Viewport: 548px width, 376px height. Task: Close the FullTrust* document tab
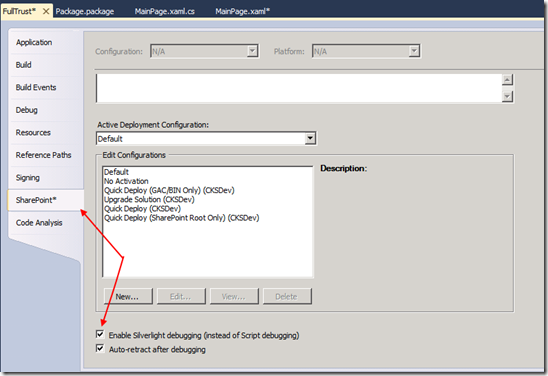click(x=46, y=11)
